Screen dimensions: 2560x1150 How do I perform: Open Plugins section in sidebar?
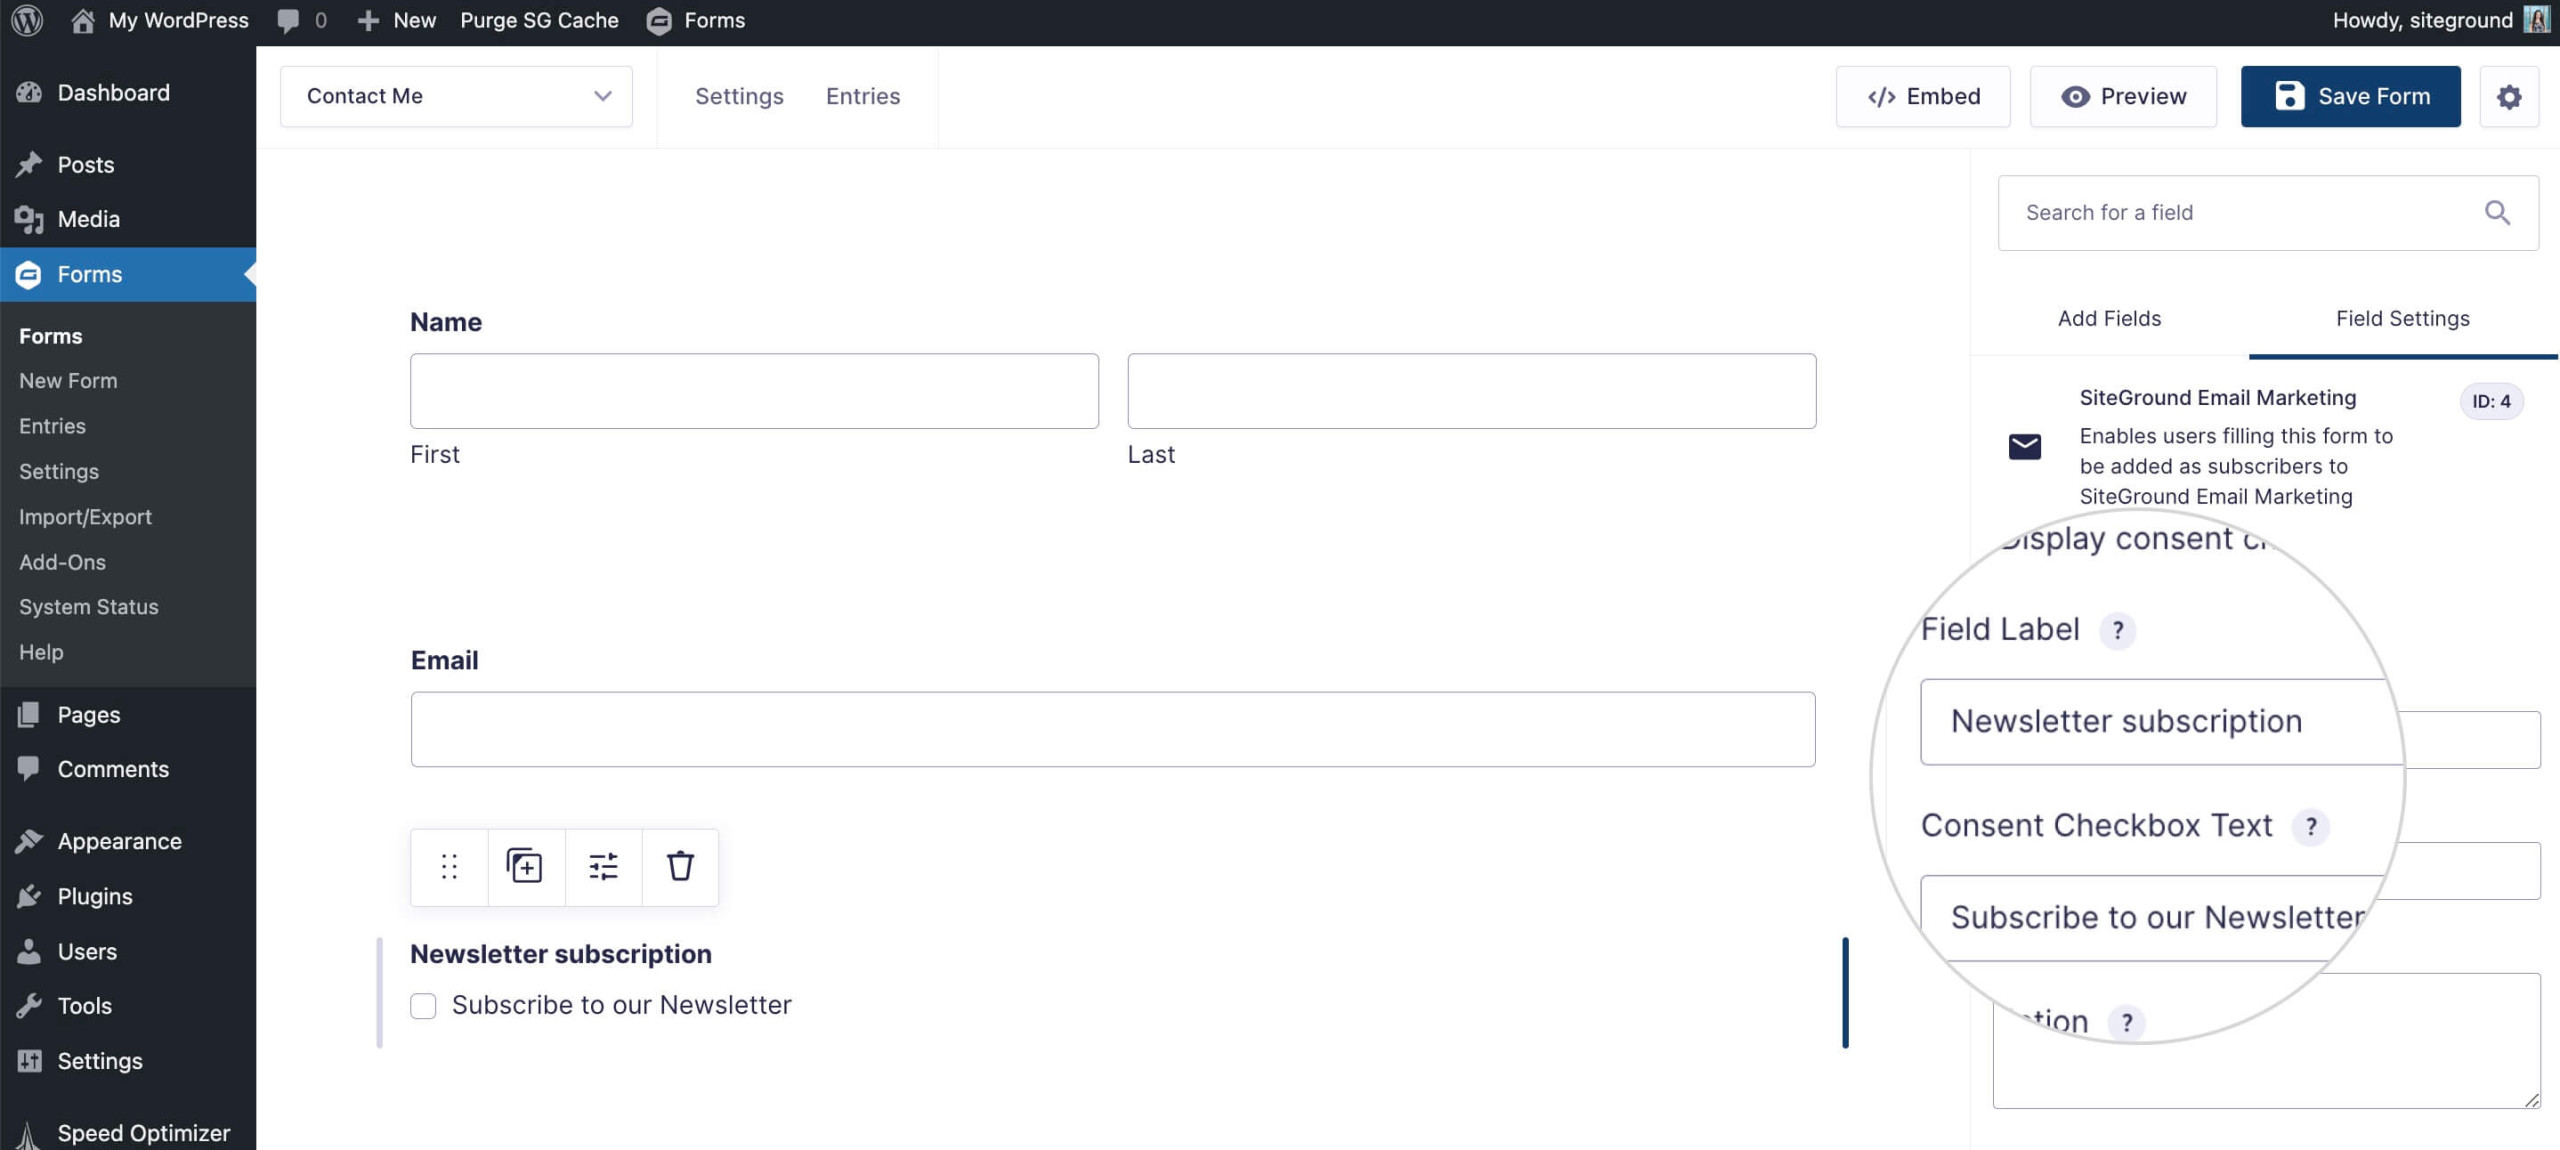pyautogui.click(x=128, y=896)
